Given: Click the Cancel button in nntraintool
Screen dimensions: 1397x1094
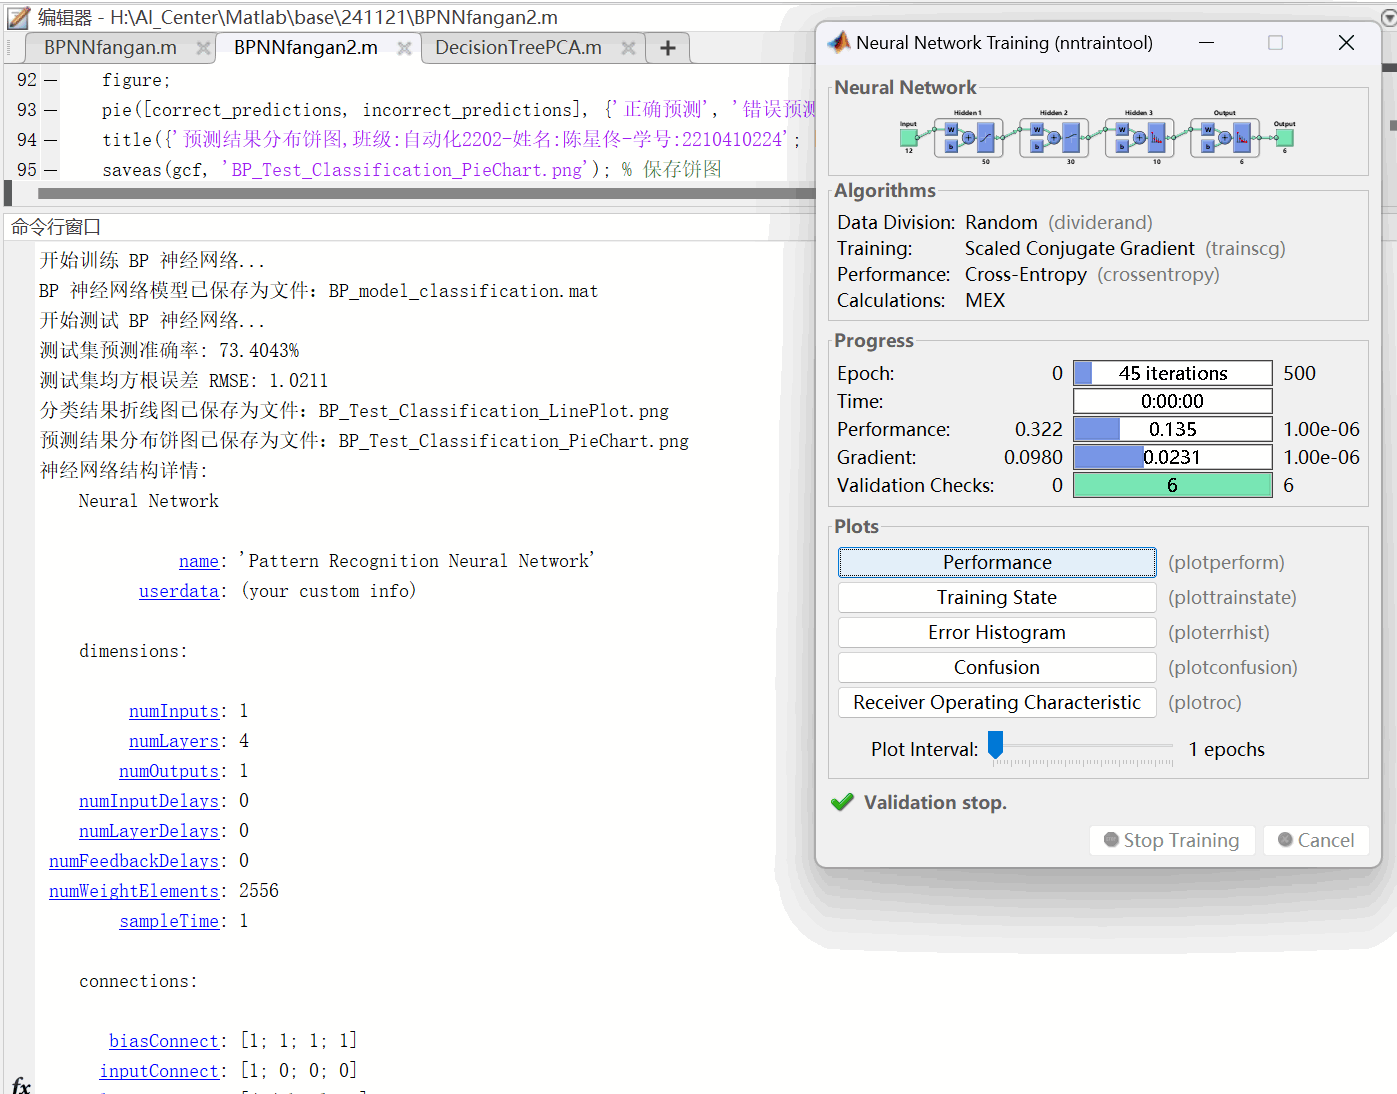Looking at the screenshot, I should 1316,840.
